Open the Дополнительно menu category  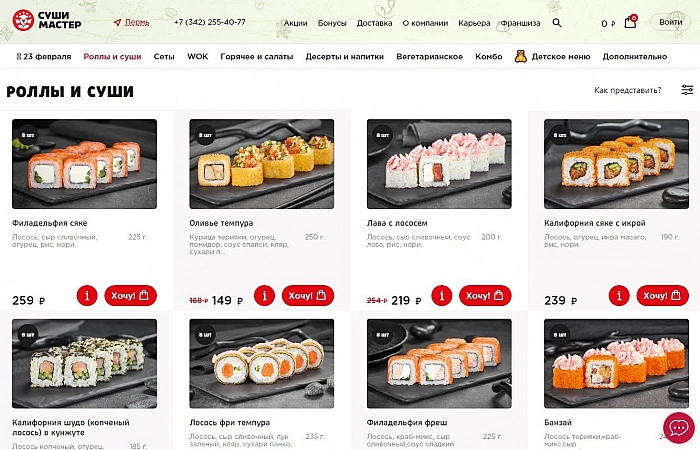(x=634, y=57)
